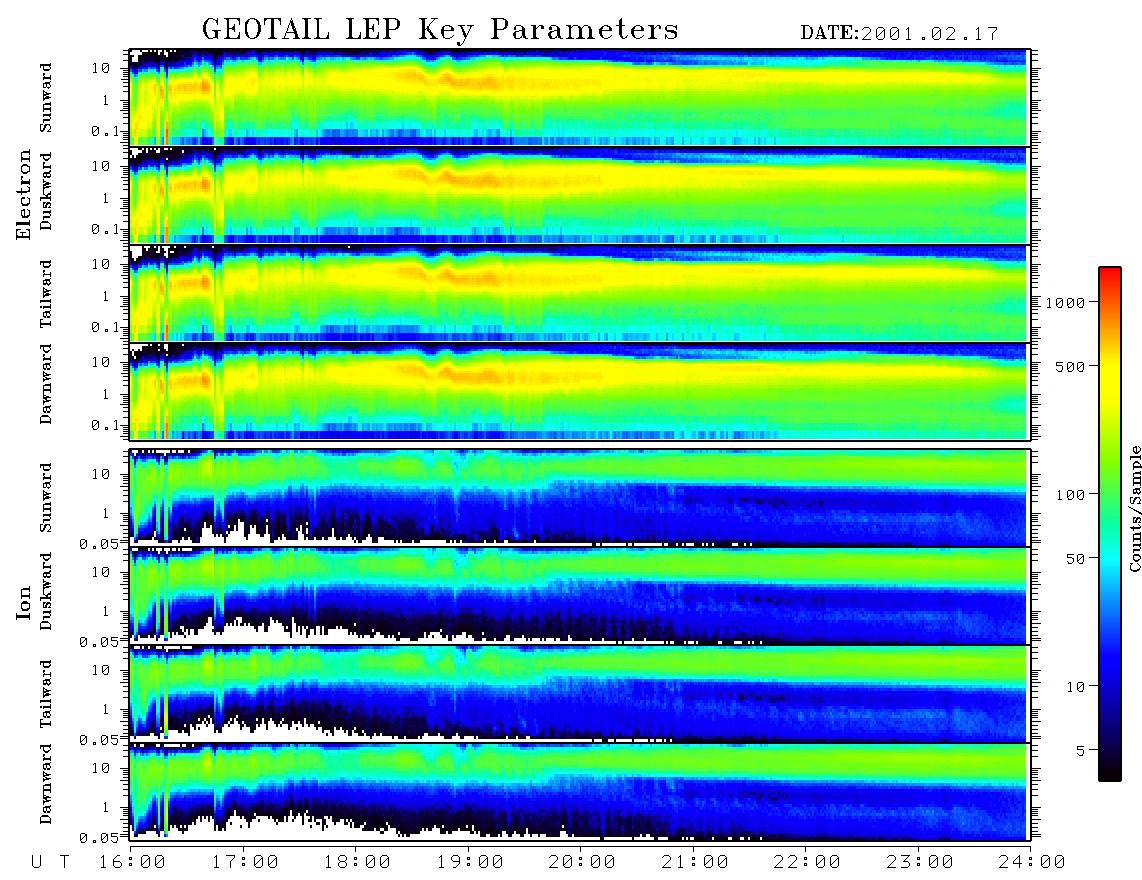
Task: Click the Electron 'Dawnward' panel label
Action: 46,384
